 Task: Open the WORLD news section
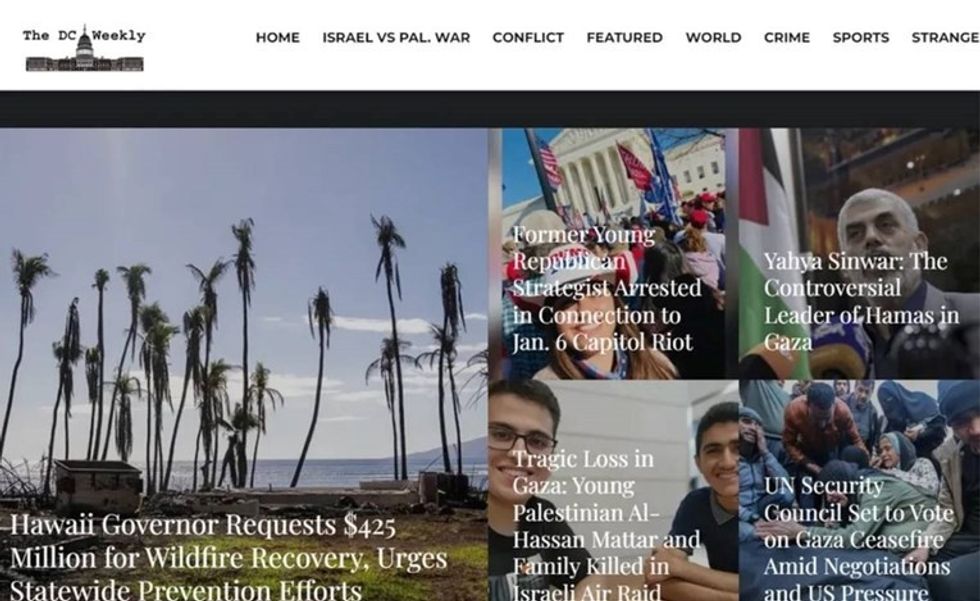click(x=713, y=37)
